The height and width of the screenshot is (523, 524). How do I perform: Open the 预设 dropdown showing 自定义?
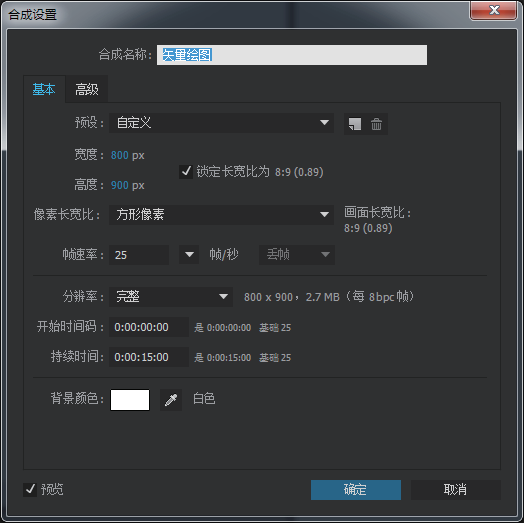pos(221,123)
